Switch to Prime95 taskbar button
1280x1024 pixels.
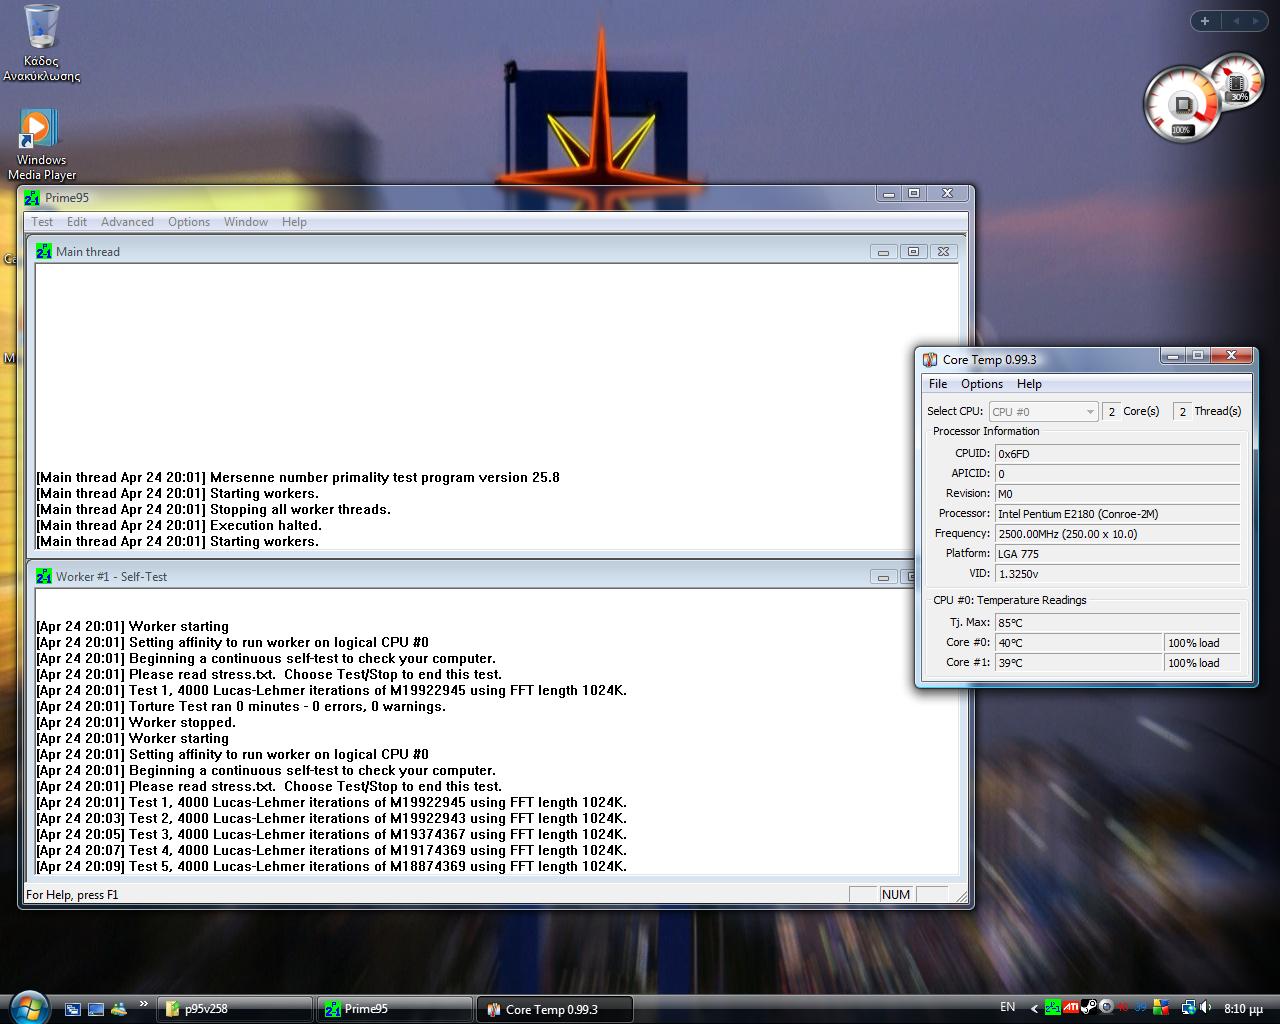[x=394, y=1009]
